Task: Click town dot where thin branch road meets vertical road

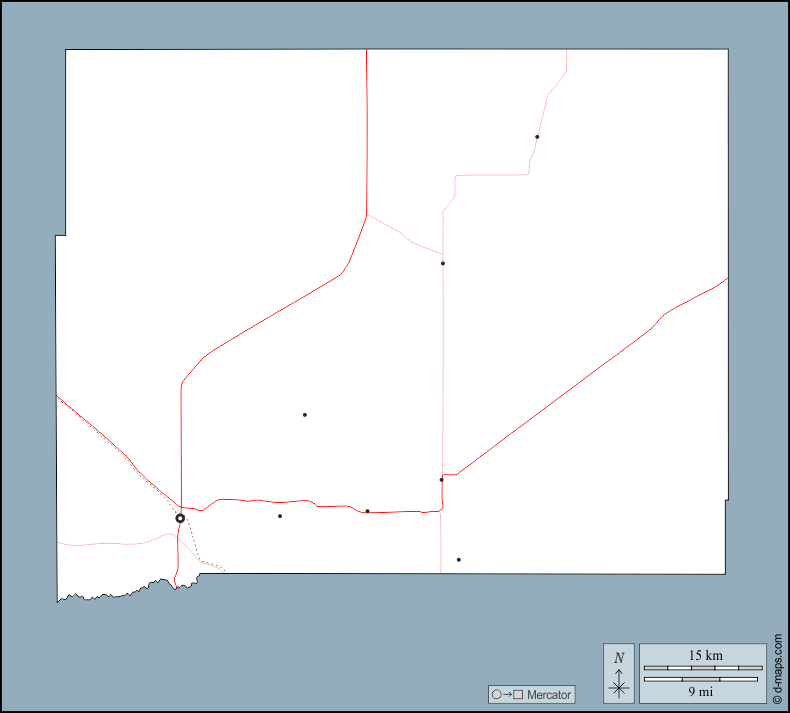Action: pyautogui.click(x=442, y=263)
